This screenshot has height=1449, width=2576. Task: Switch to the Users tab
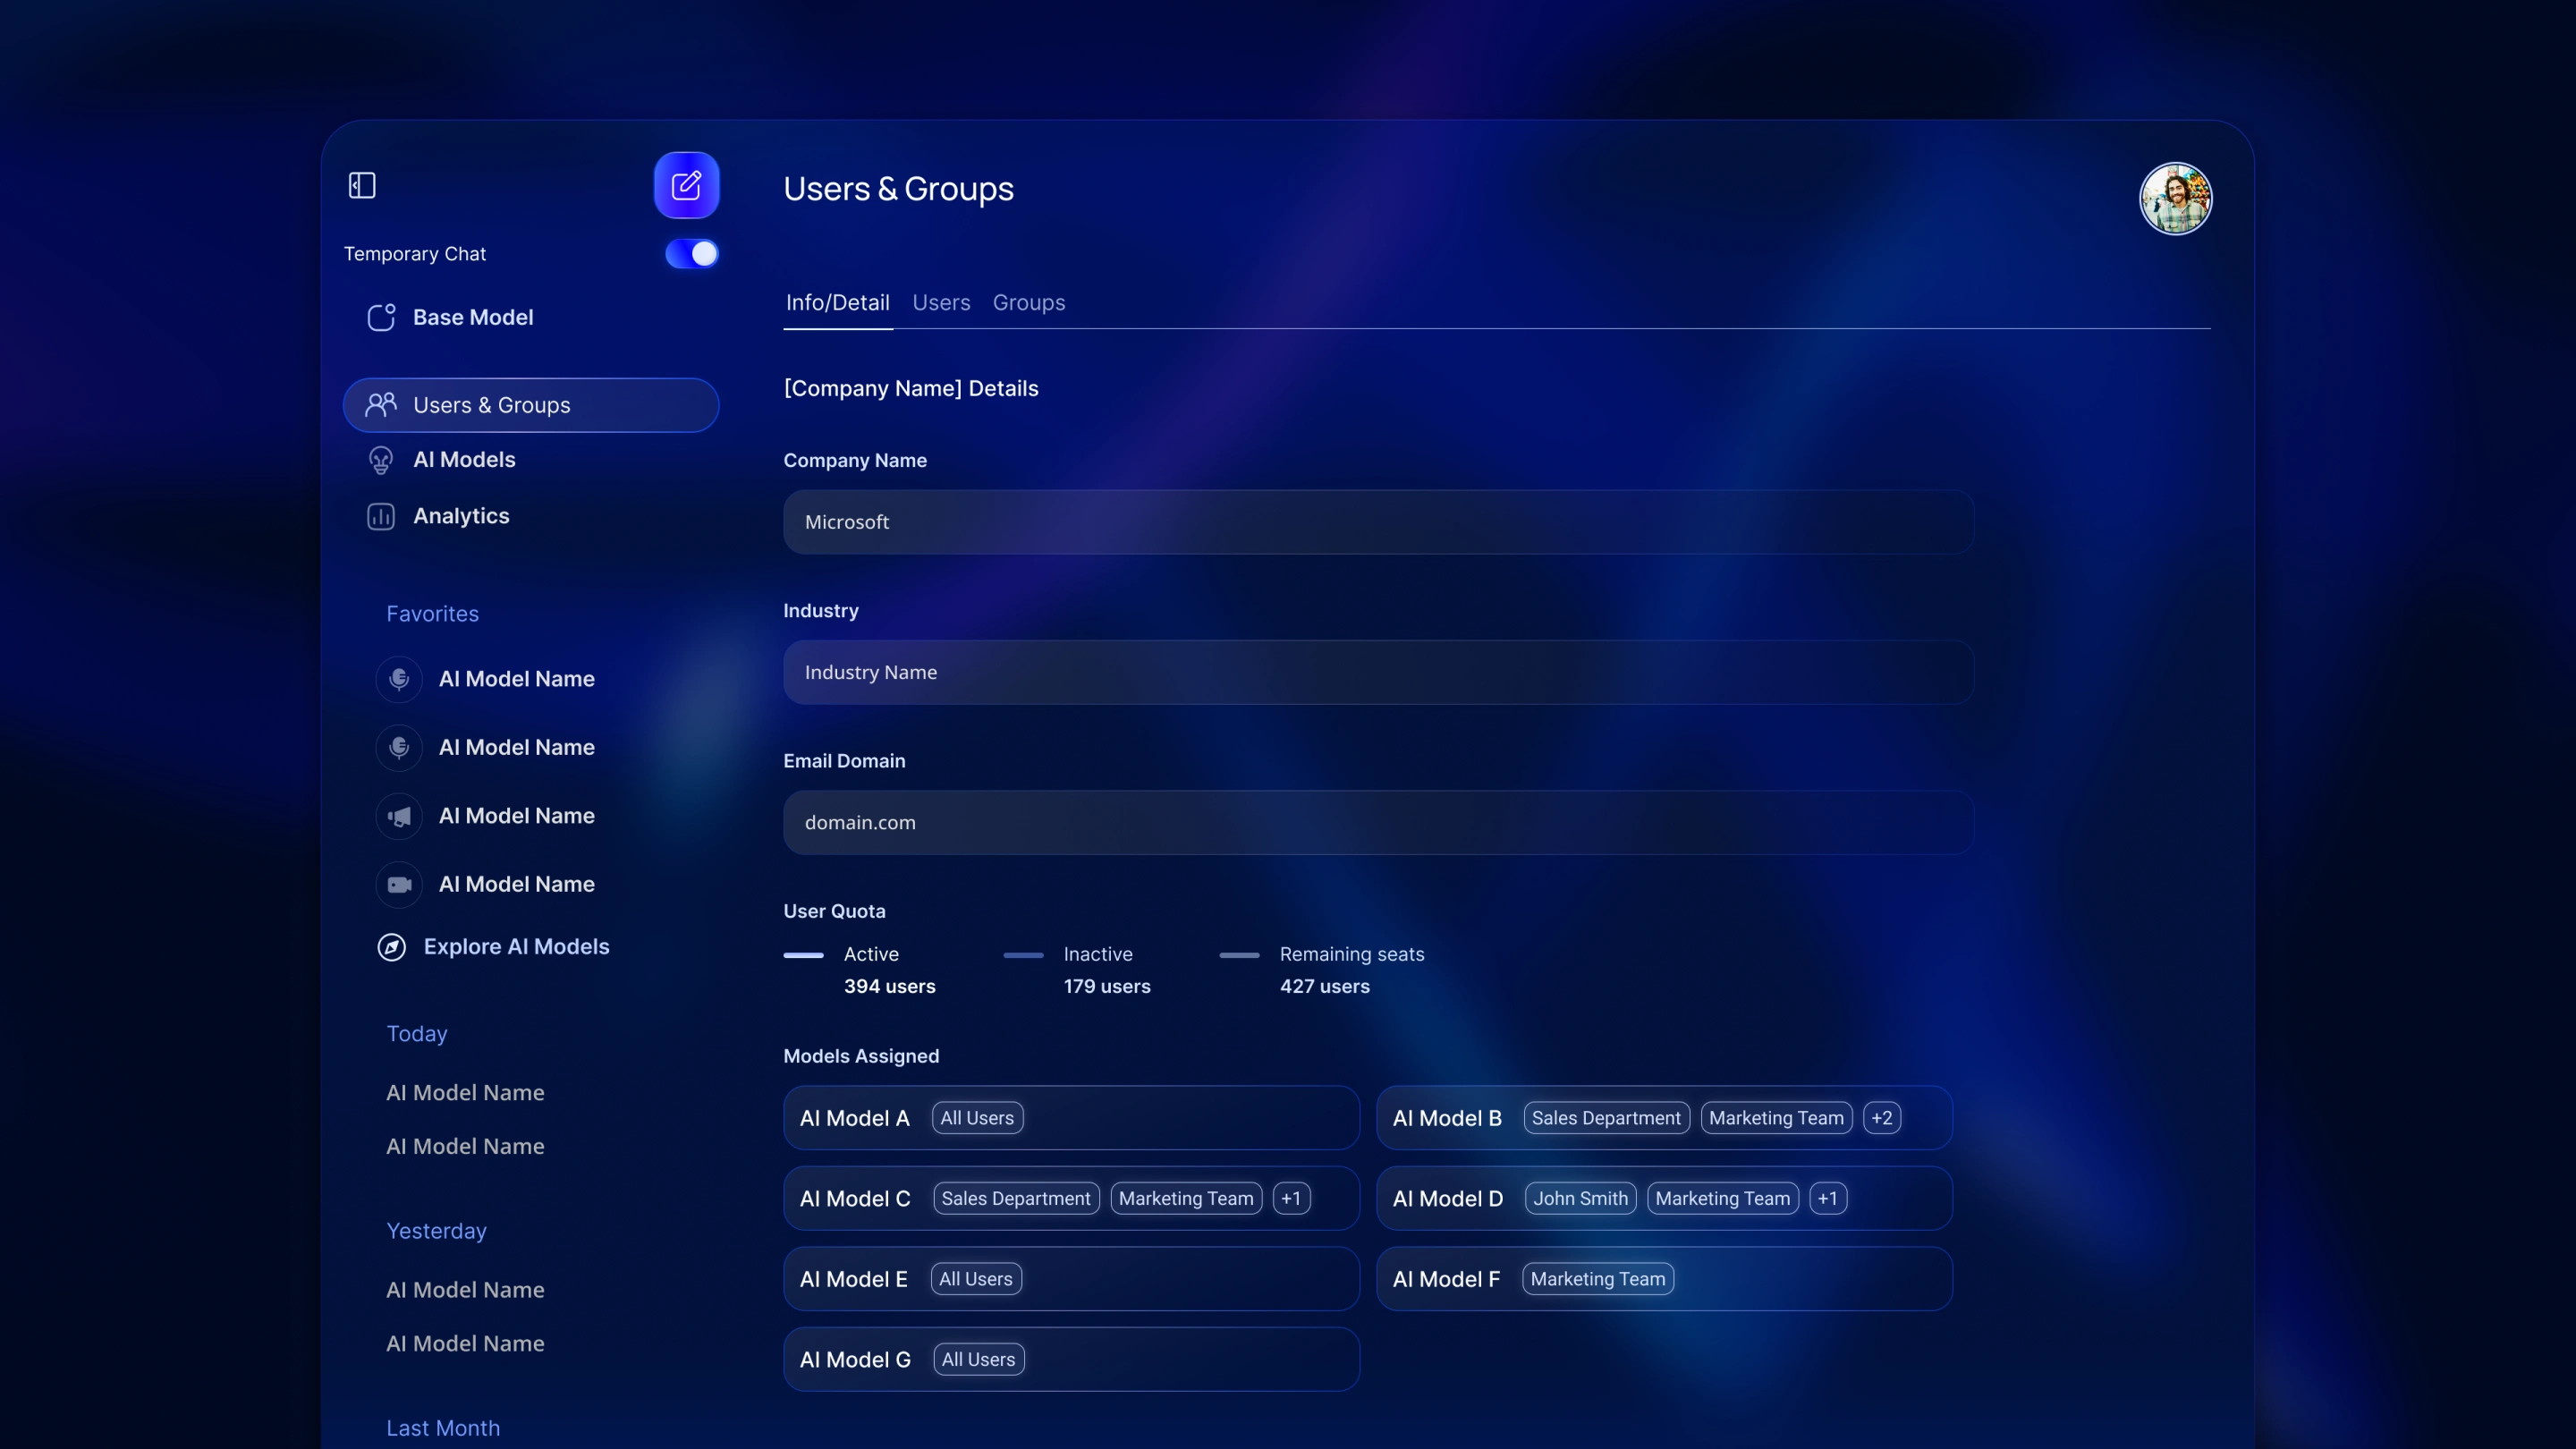(941, 303)
